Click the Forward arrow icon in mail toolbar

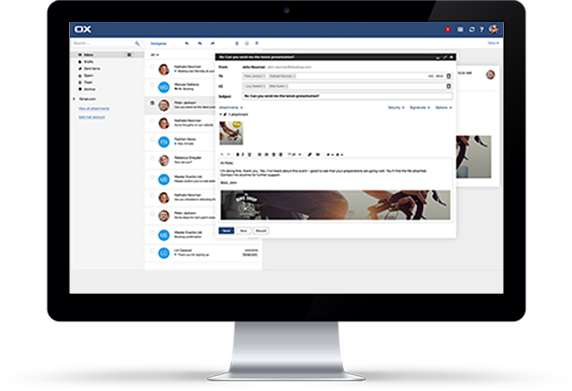pos(213,43)
